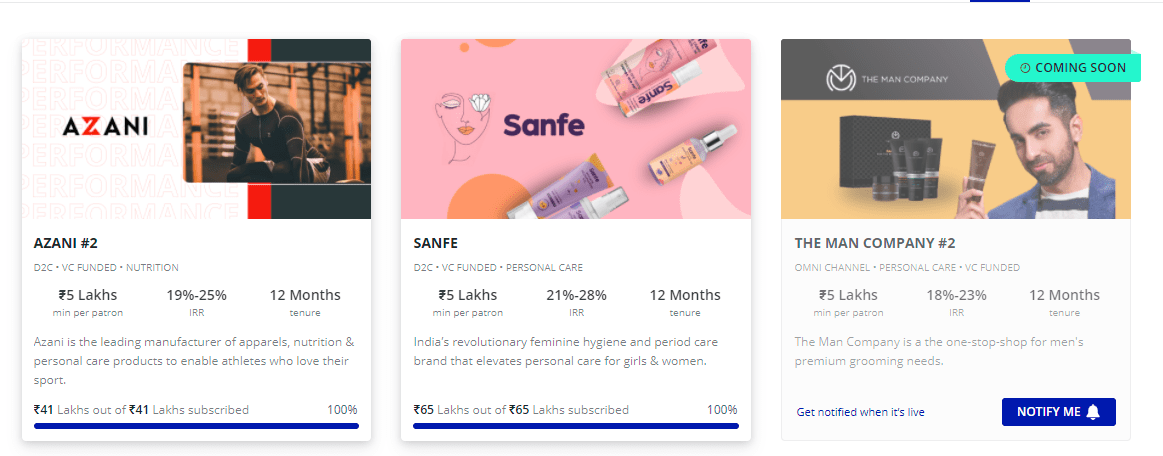Click the clock icon in Coming Soon badge
Screen dimensions: 1163x456
(x=1026, y=67)
